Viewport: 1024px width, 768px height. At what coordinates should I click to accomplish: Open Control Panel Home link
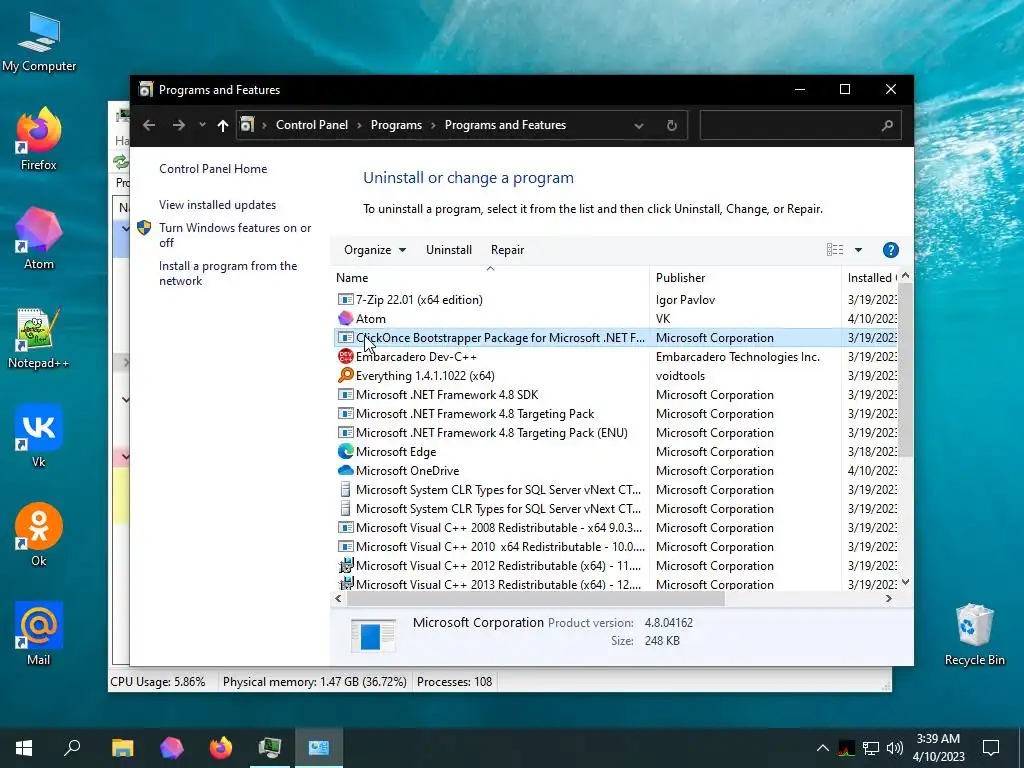[x=213, y=168]
